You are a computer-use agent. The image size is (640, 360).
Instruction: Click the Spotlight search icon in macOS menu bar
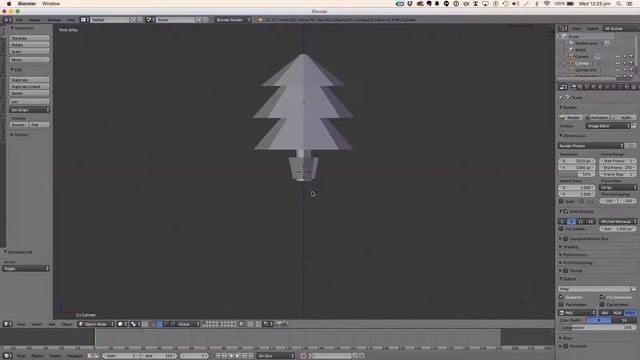[x=619, y=4]
